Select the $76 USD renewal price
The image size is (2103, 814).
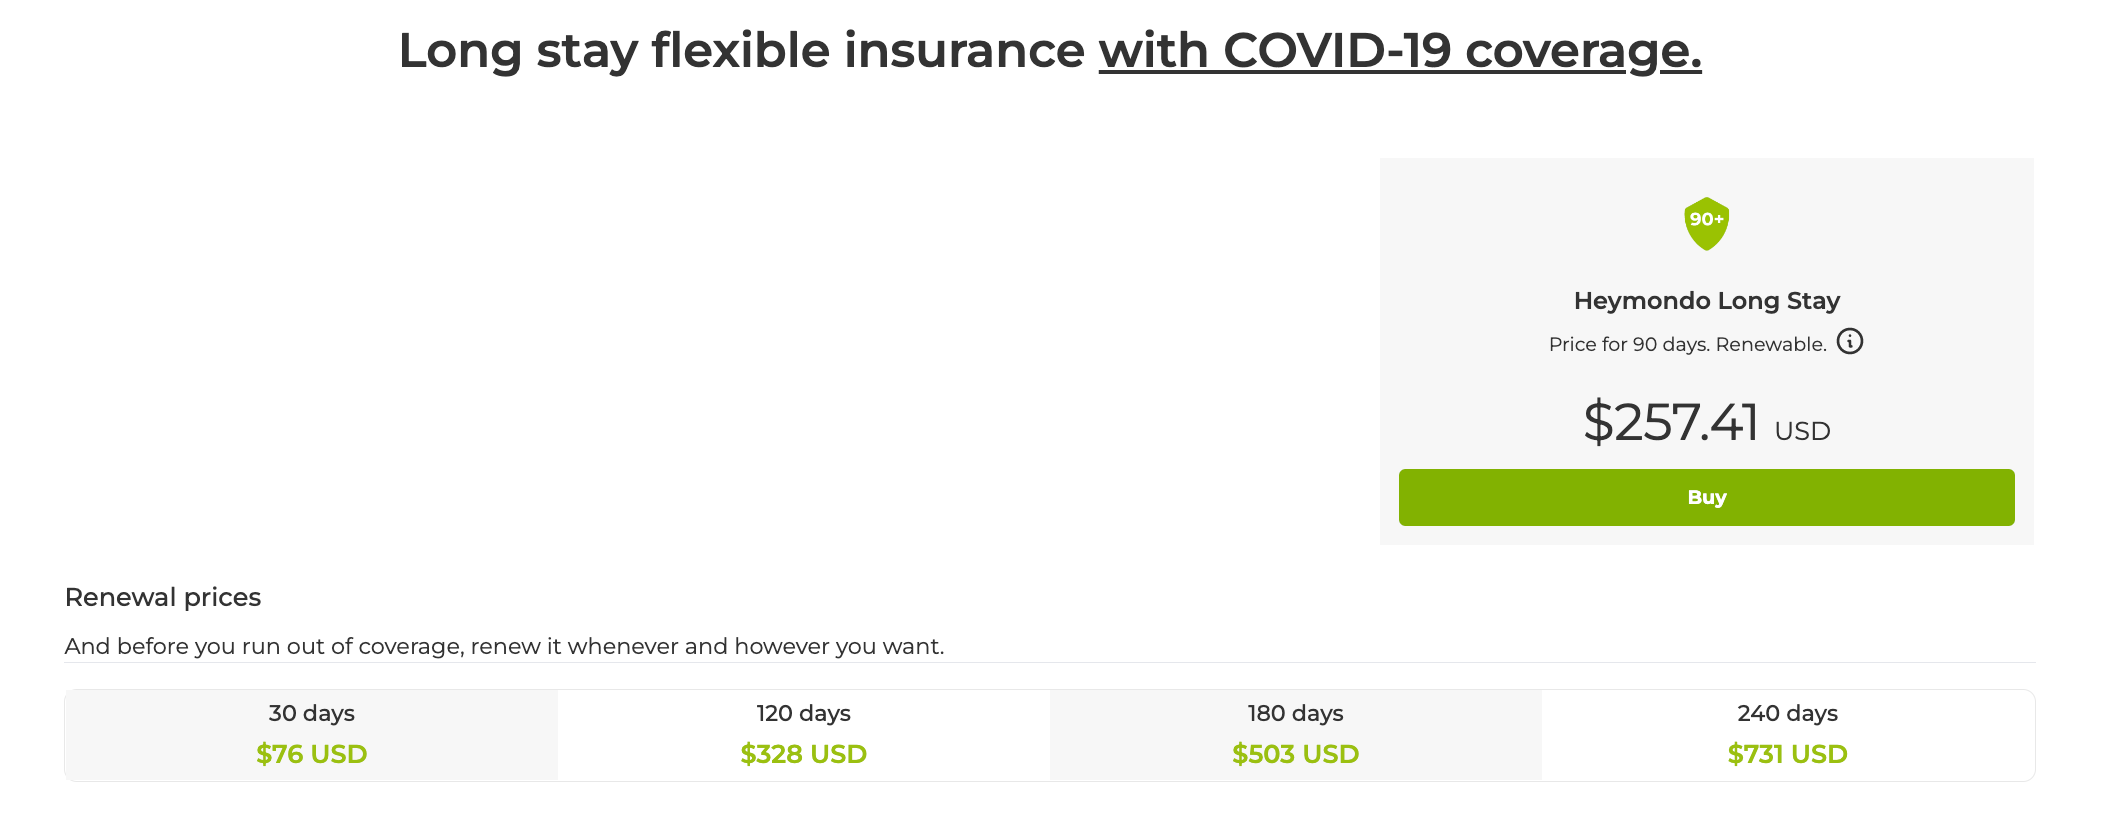pos(311,755)
